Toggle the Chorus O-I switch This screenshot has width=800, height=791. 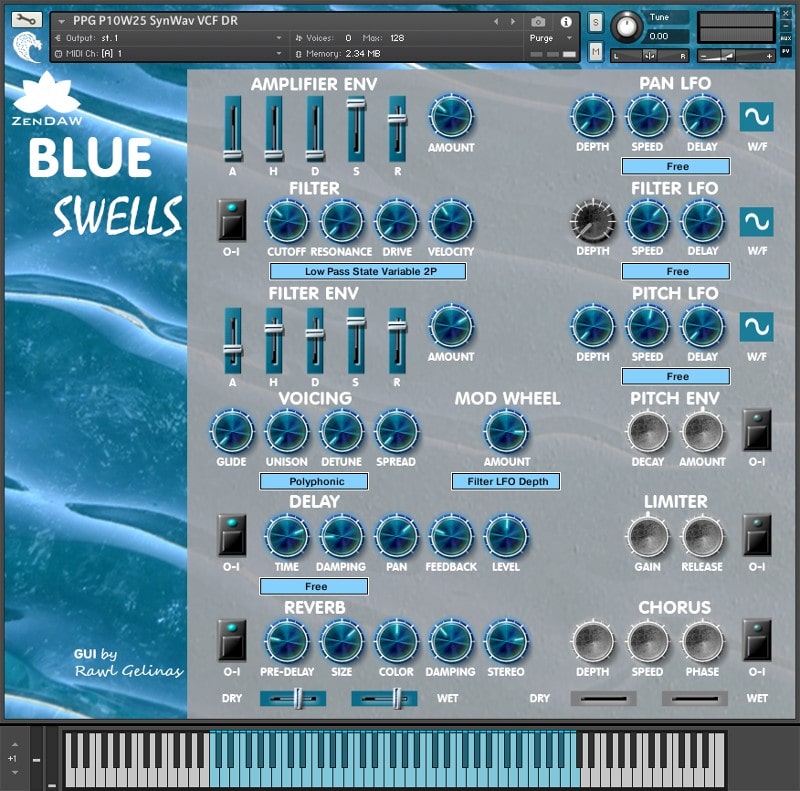(x=757, y=640)
